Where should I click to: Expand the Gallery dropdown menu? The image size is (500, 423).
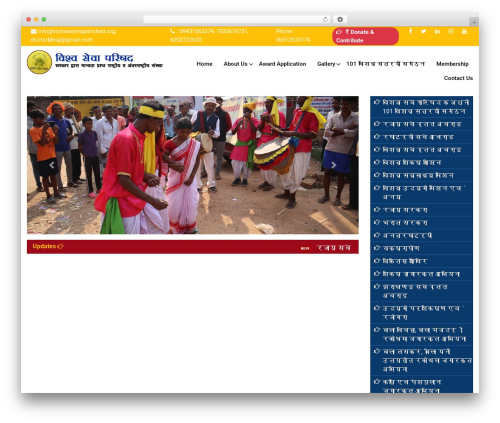click(328, 64)
